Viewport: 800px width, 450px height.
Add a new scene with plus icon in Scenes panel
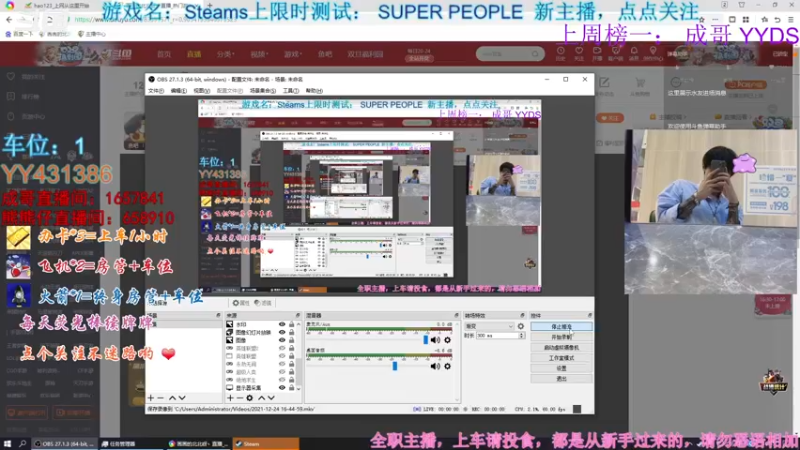point(151,398)
